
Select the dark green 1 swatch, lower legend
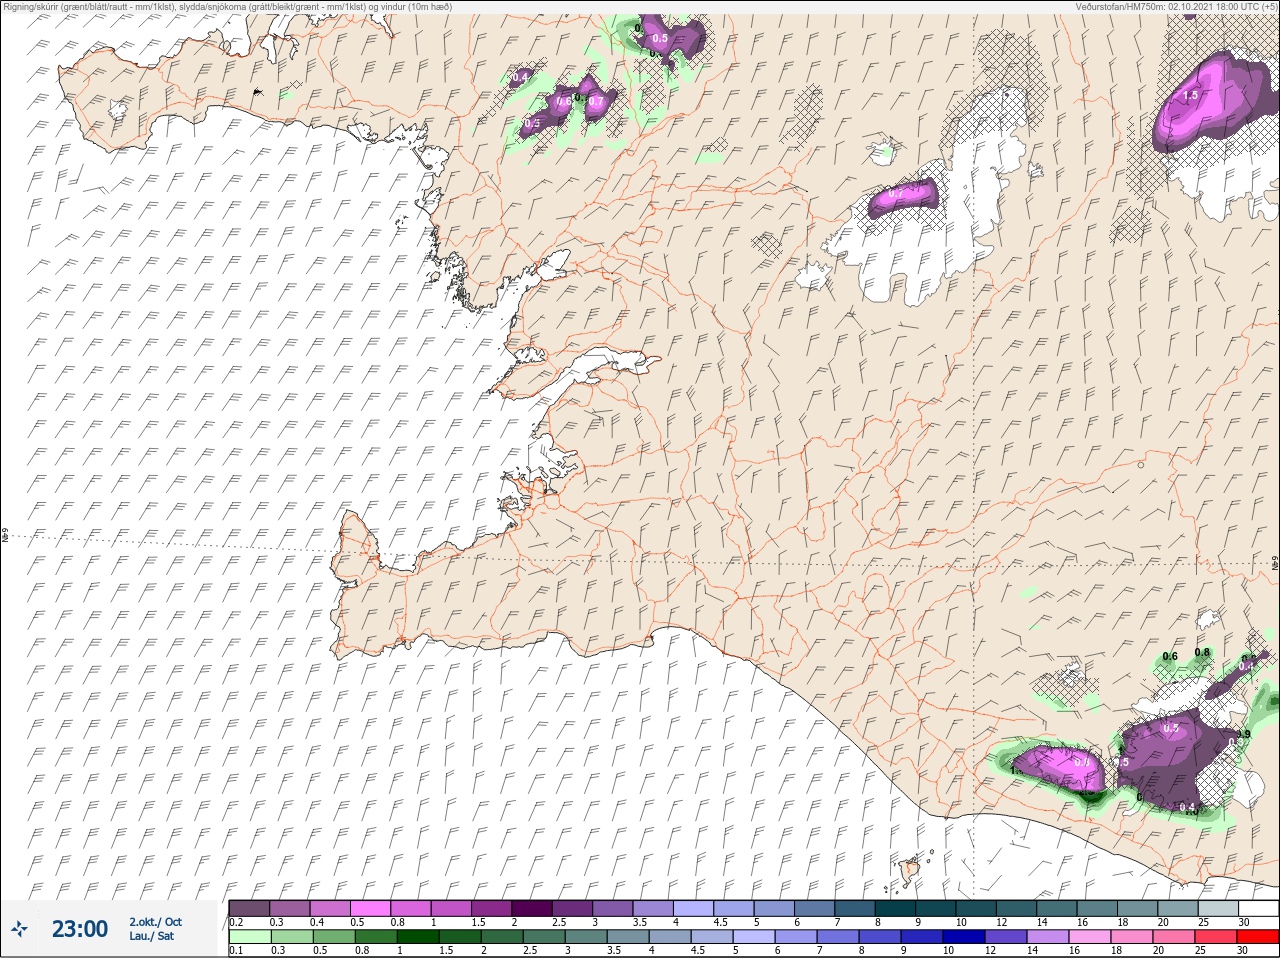pyautogui.click(x=416, y=937)
